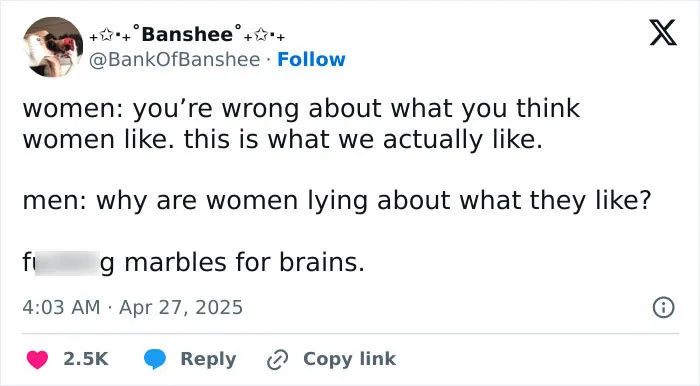Follow the BankOfBanshee account
Screen dimensions: 700x386
coord(311,59)
